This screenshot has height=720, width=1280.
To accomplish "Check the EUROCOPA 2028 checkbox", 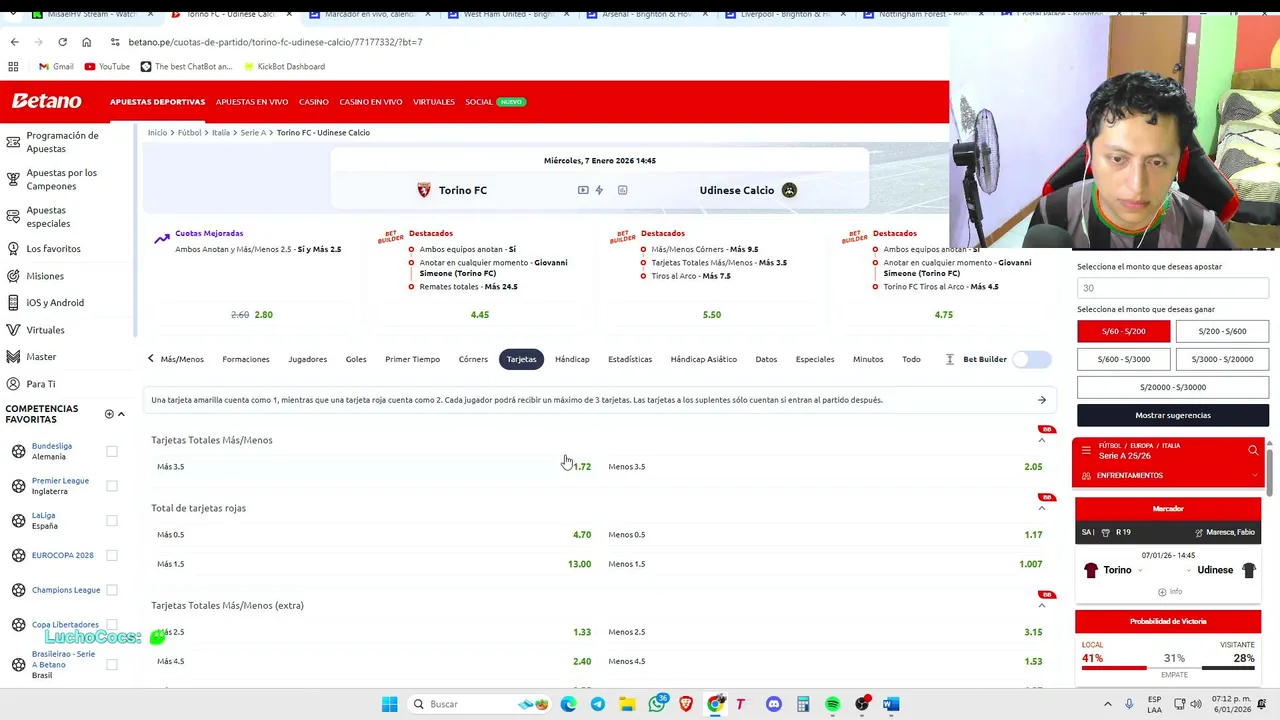I will (x=112, y=555).
